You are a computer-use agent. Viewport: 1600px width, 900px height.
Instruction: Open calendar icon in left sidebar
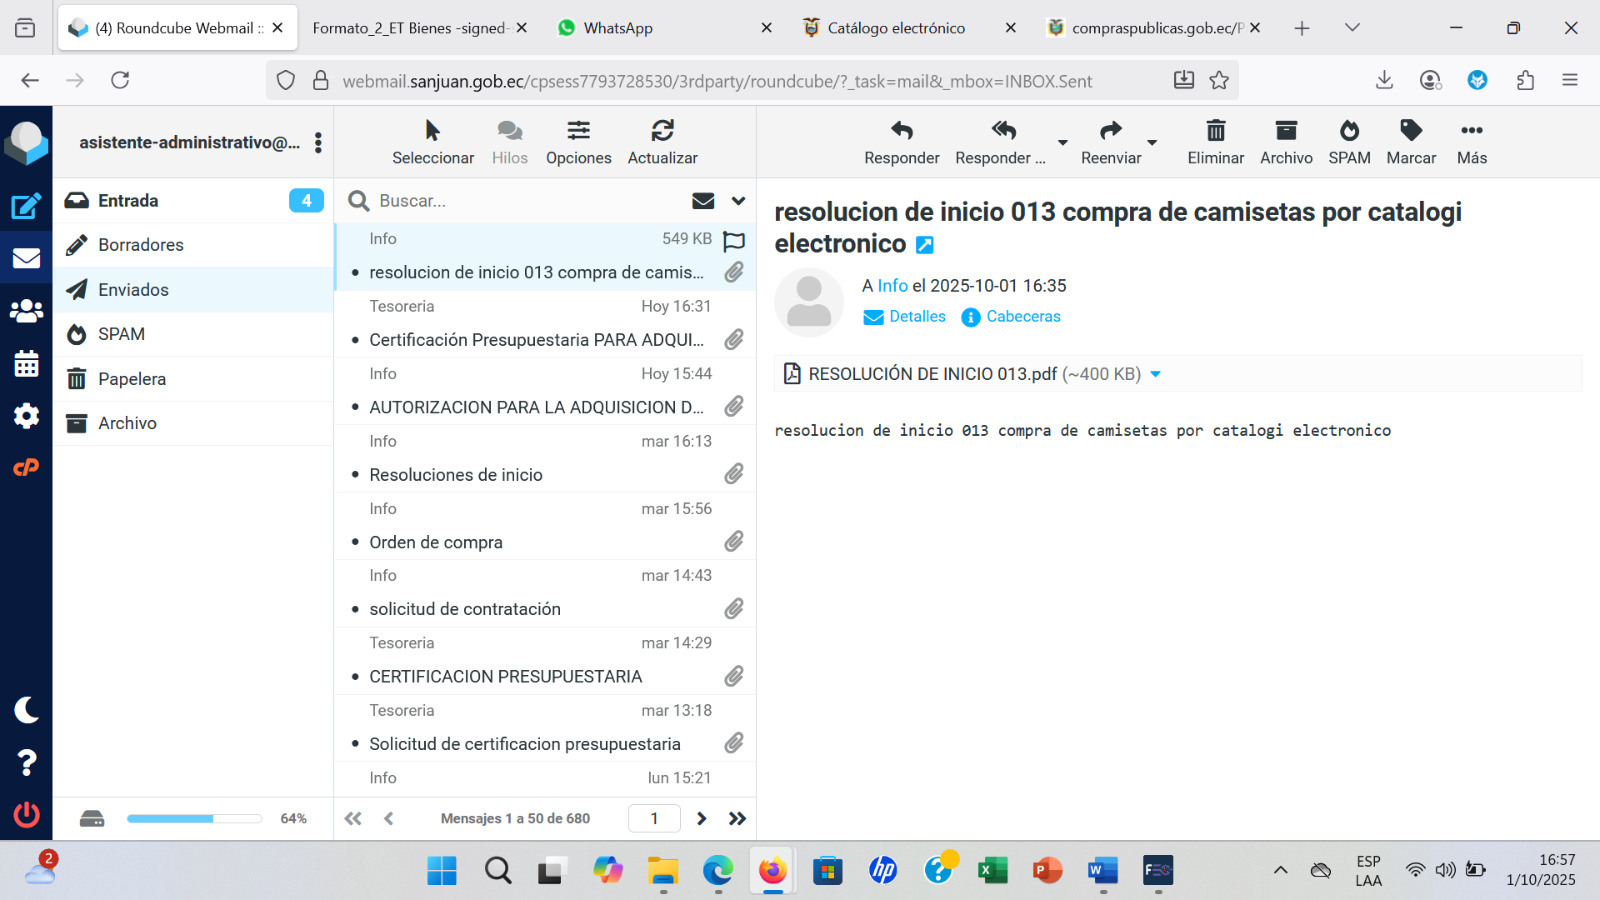[26, 364]
